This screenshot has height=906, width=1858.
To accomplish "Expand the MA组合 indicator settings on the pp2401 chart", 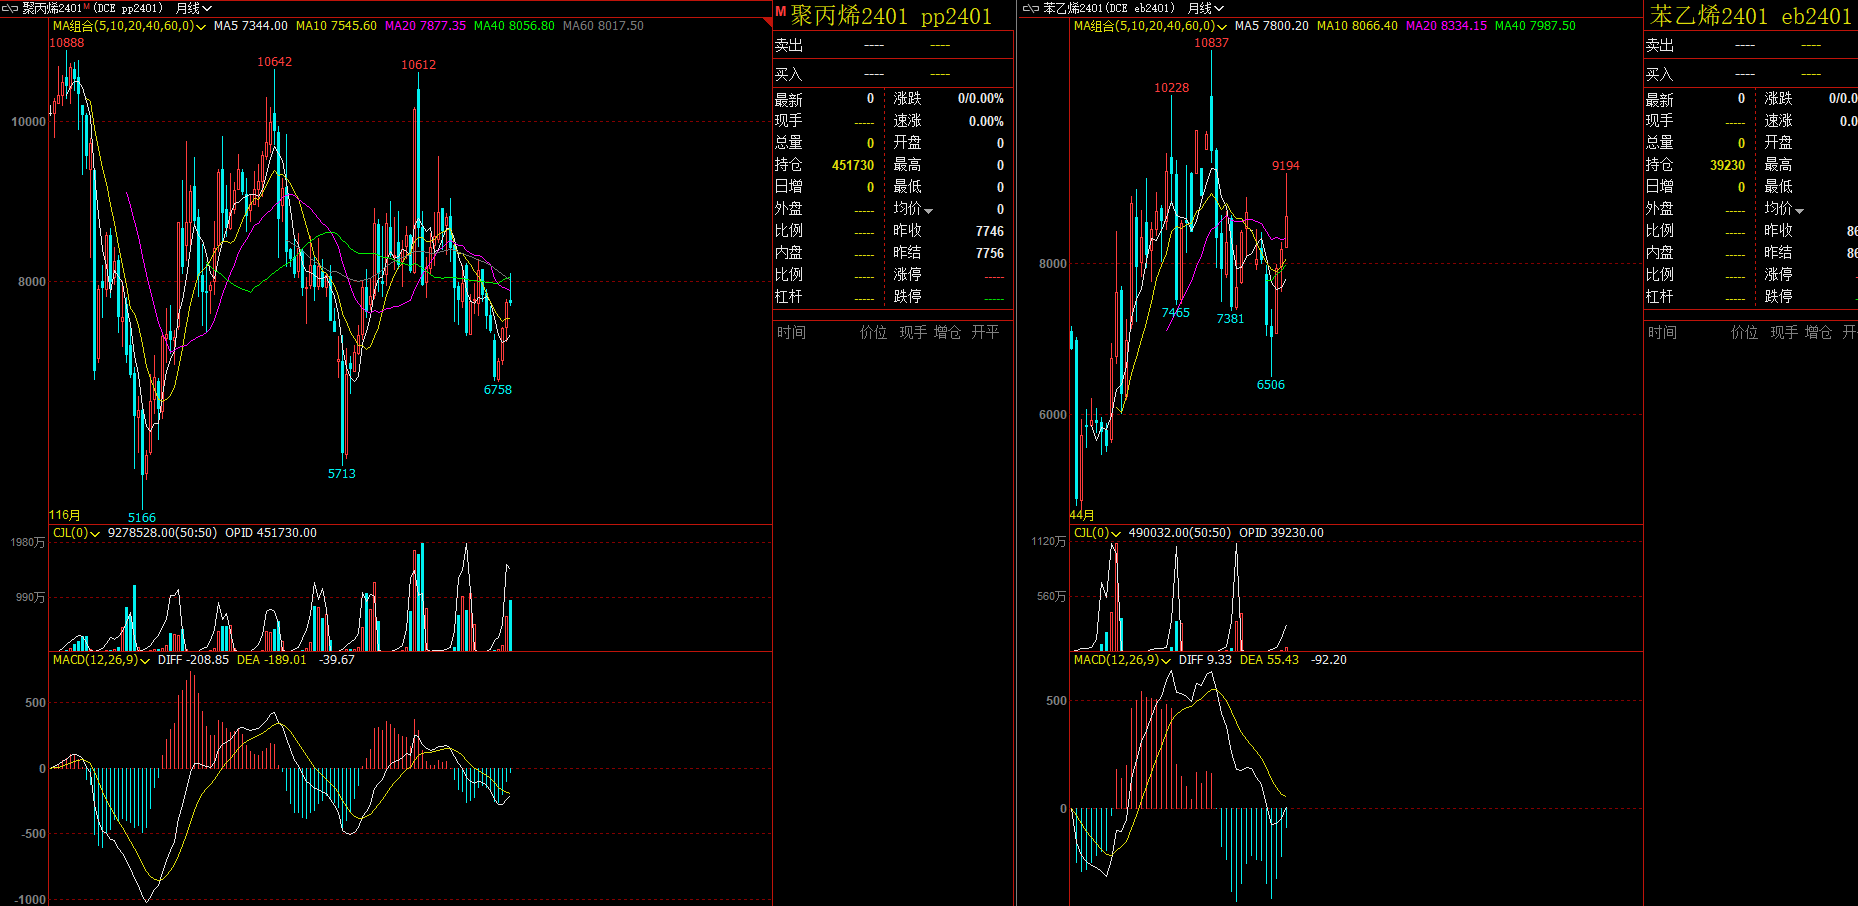I will [201, 27].
